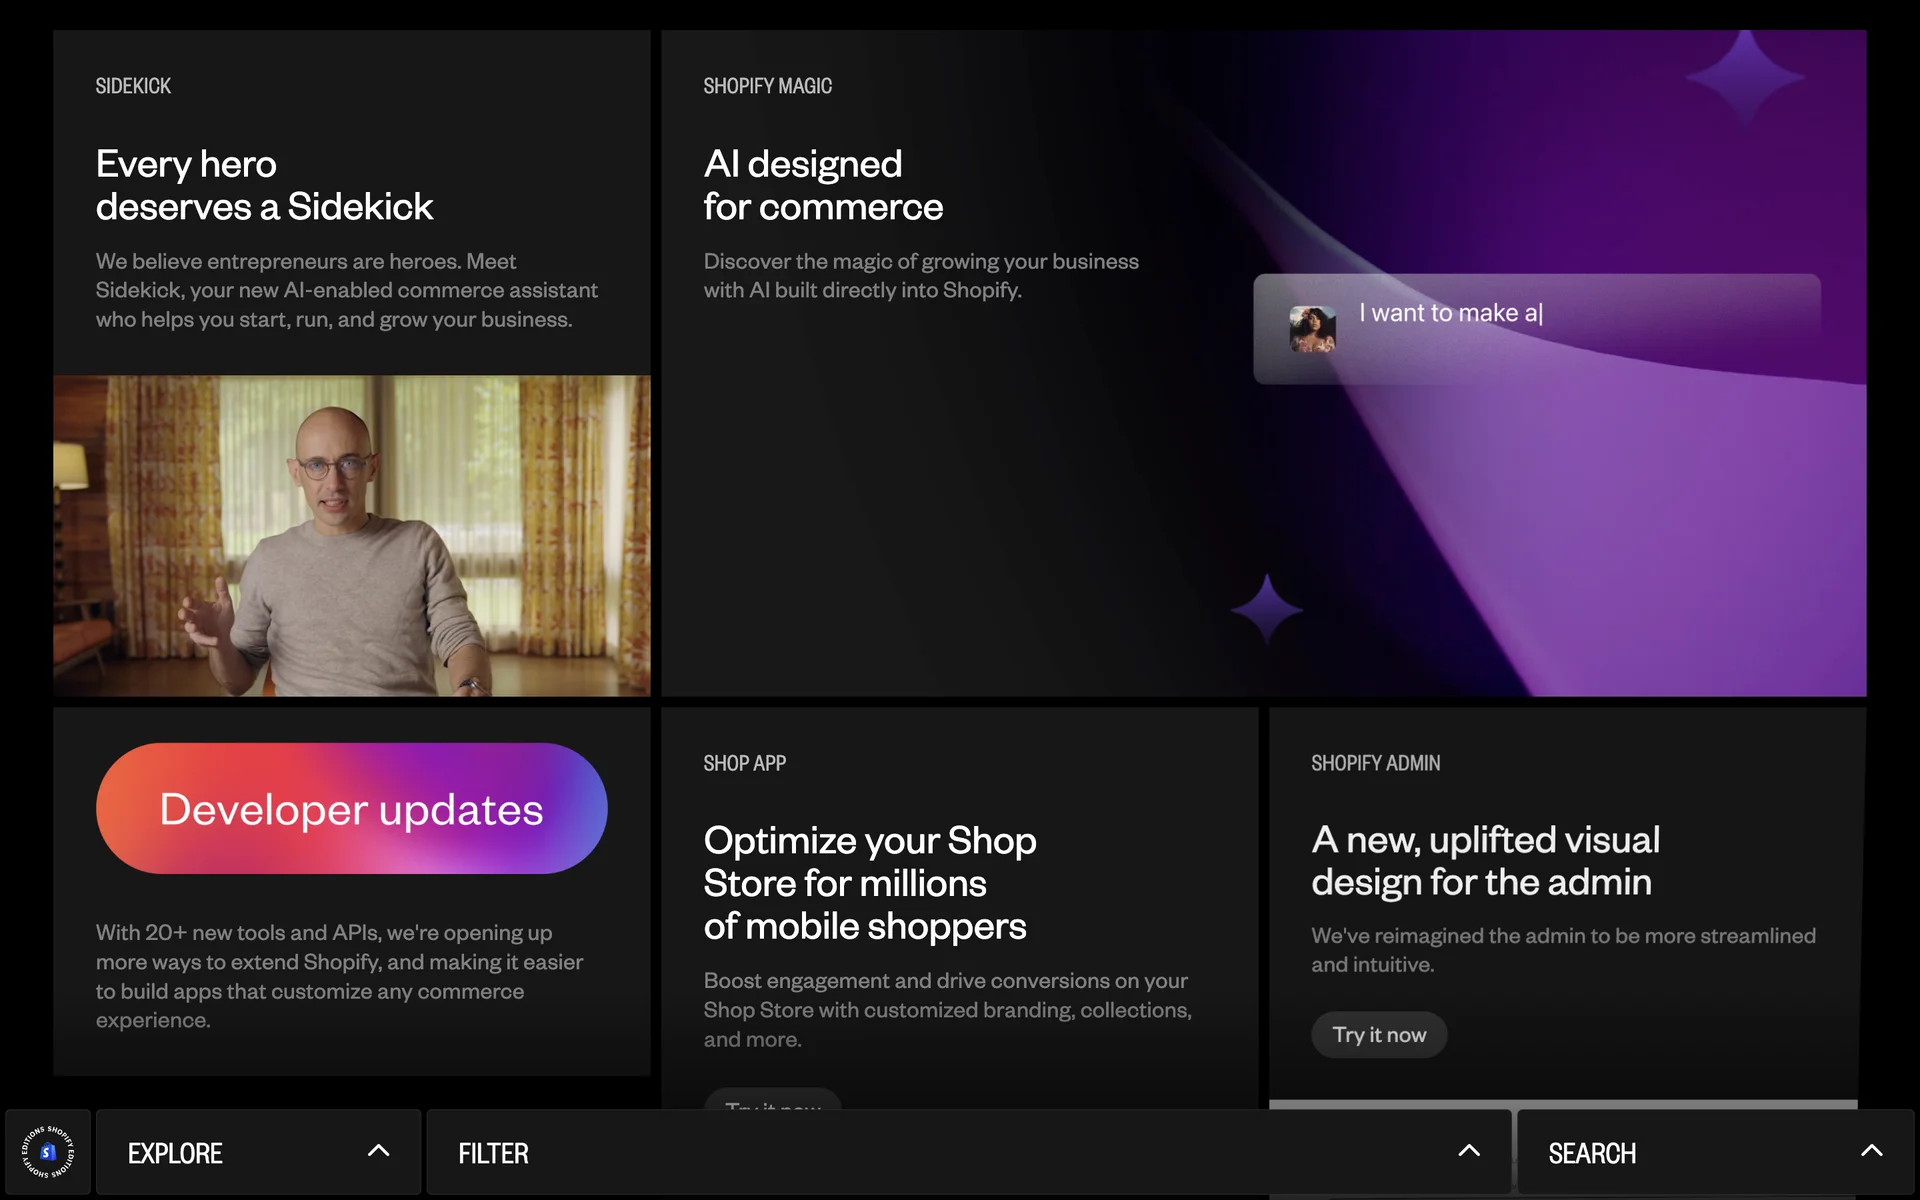Open 'Every hero deserves a Sidekick' heading

(264, 185)
